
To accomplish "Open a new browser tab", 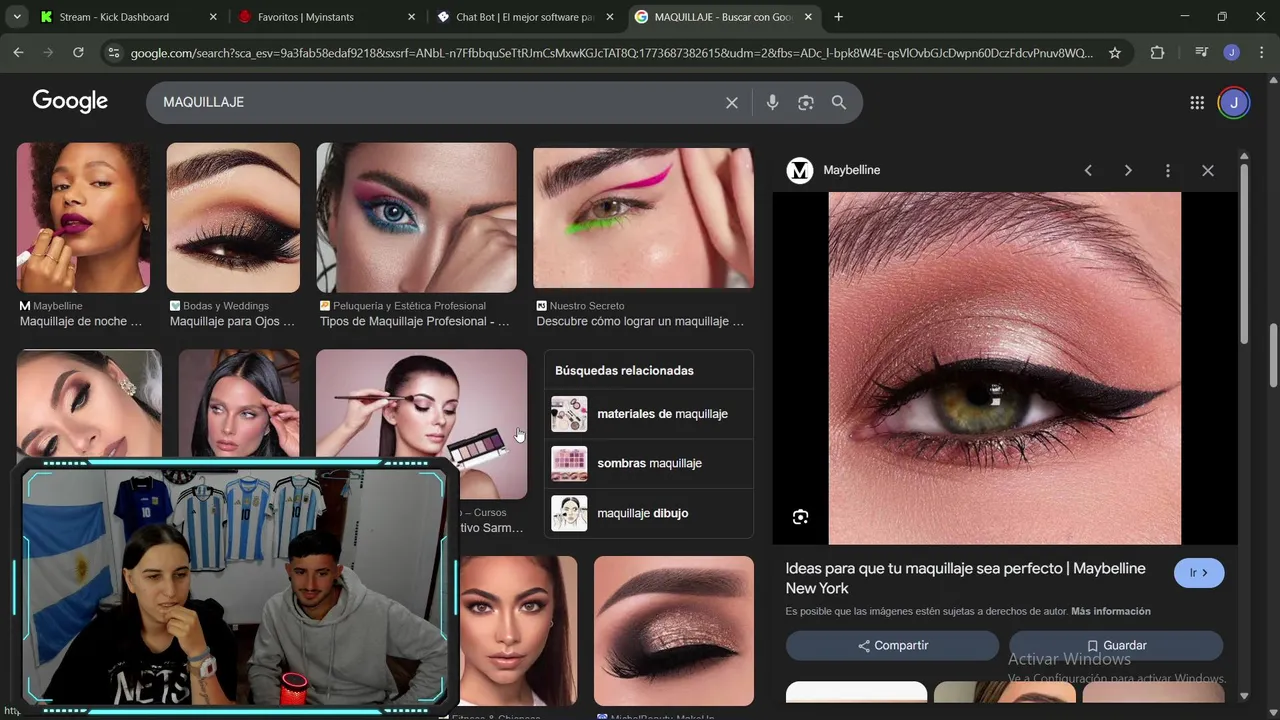I will (x=838, y=17).
